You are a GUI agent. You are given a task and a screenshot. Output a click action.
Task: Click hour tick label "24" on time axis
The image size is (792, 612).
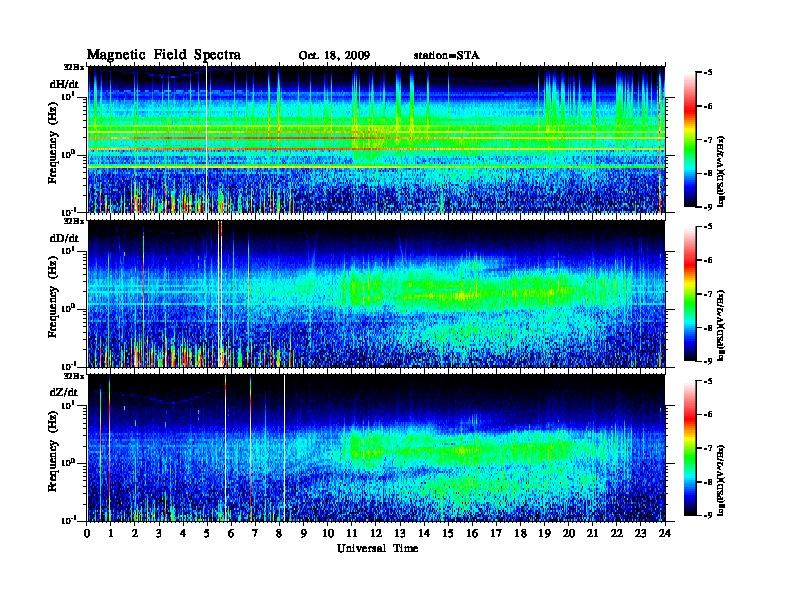coord(665,533)
